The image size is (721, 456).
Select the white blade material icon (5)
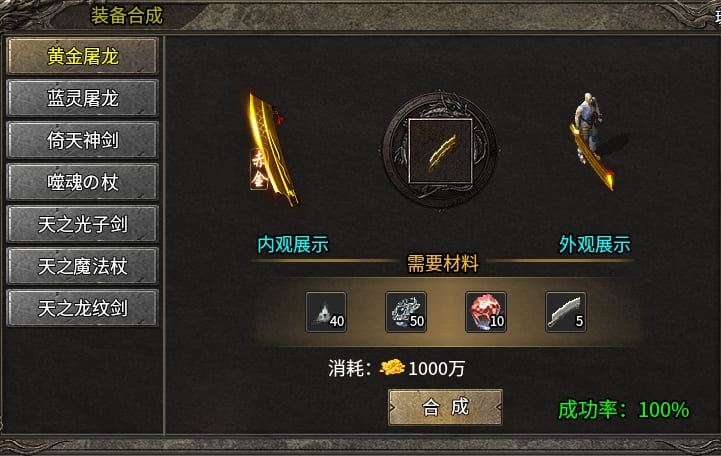[x=566, y=312]
